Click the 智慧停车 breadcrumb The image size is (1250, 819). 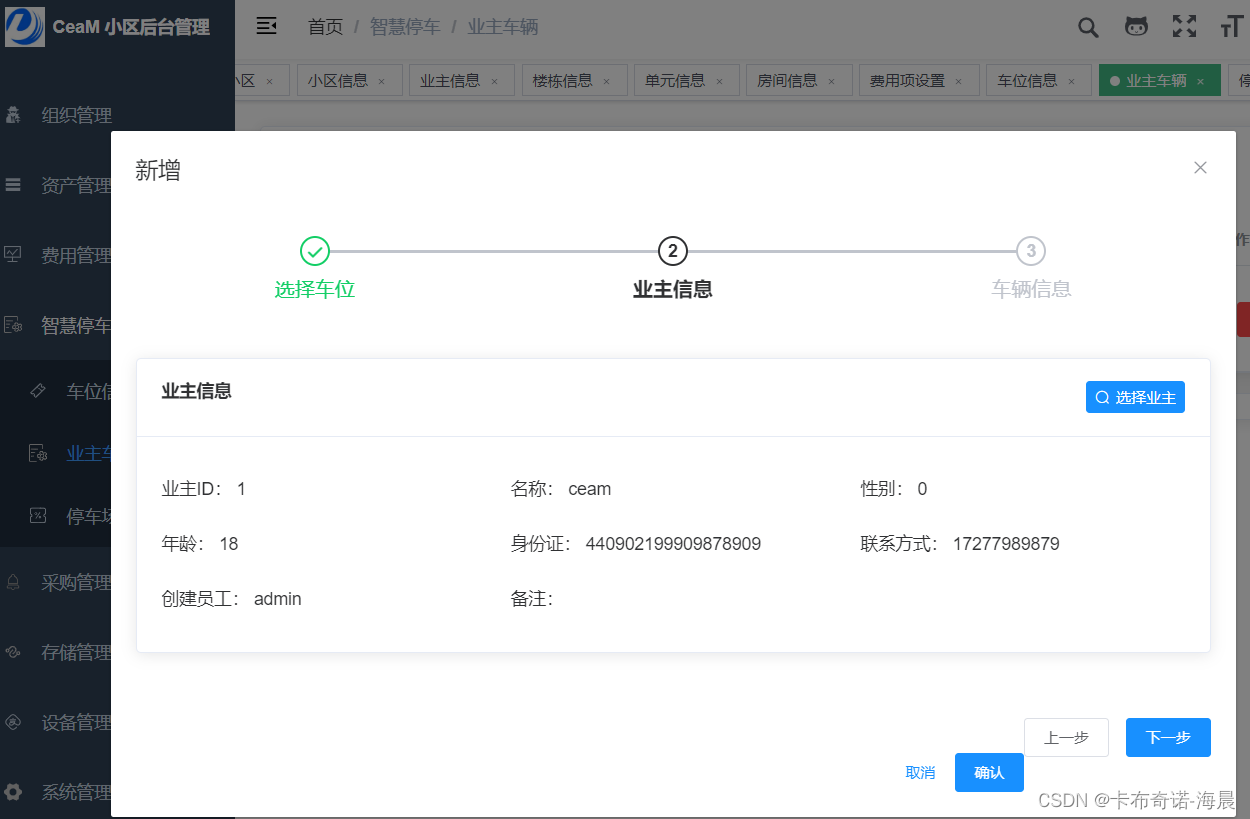[x=405, y=27]
